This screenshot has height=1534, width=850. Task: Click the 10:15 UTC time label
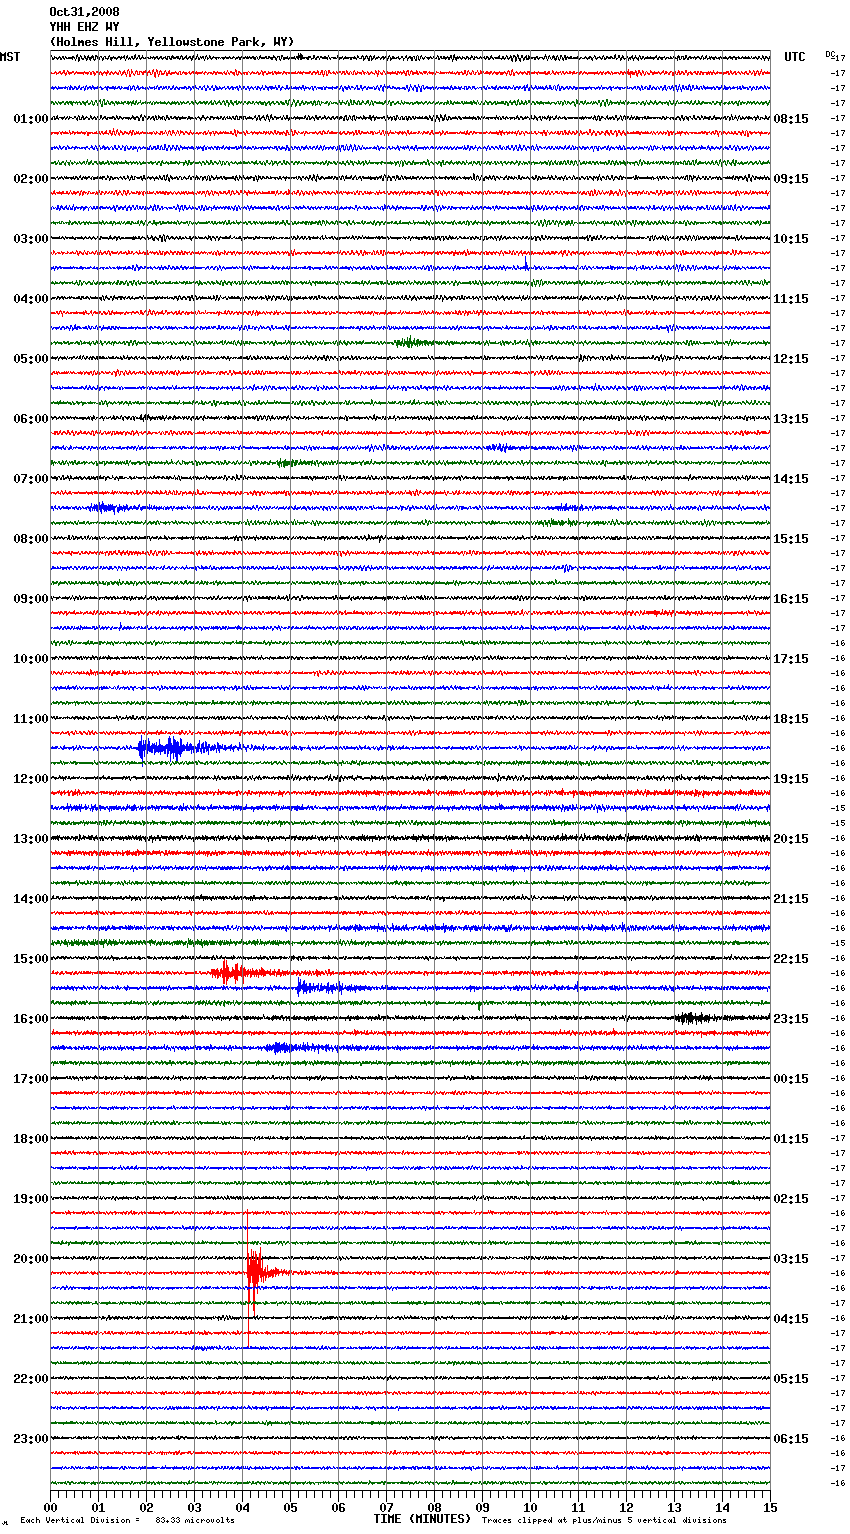791,239
